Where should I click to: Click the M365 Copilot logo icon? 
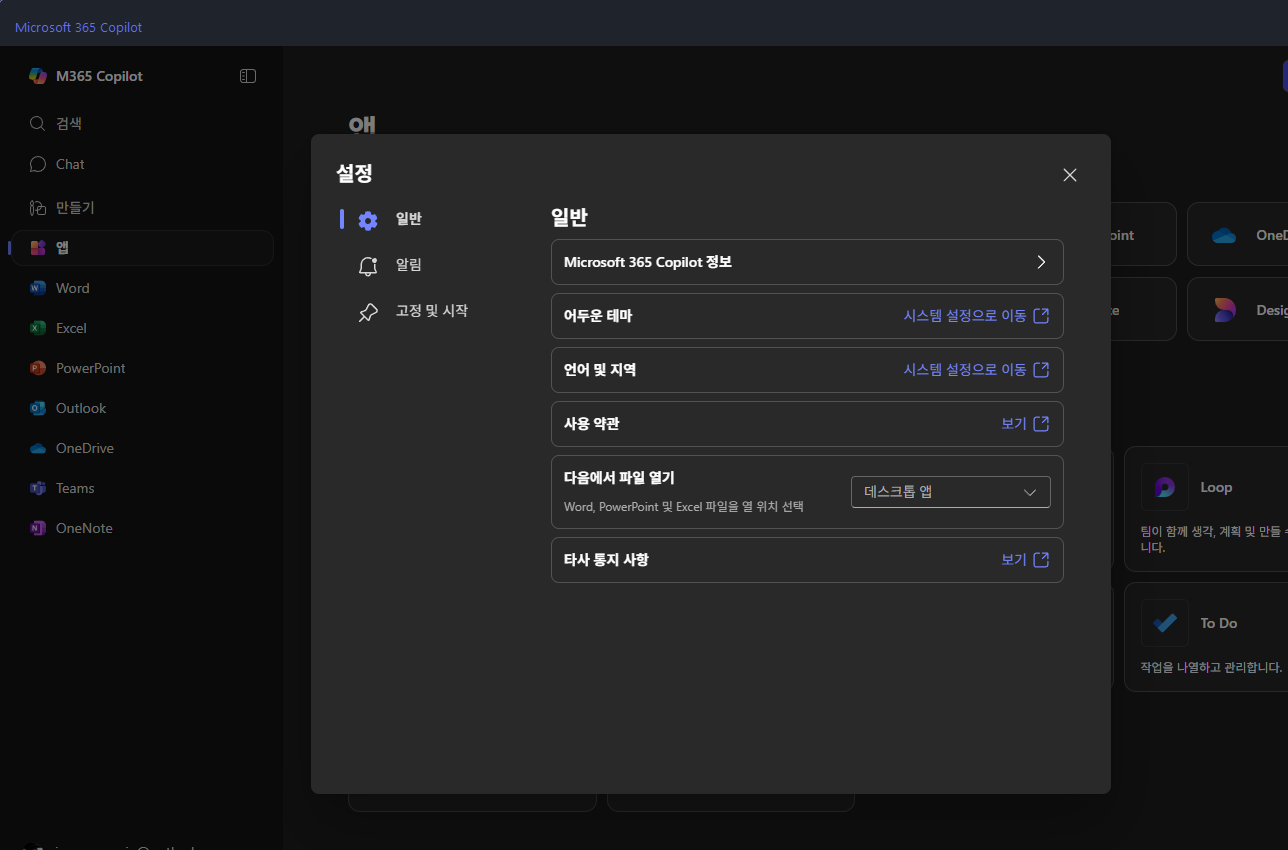[38, 76]
